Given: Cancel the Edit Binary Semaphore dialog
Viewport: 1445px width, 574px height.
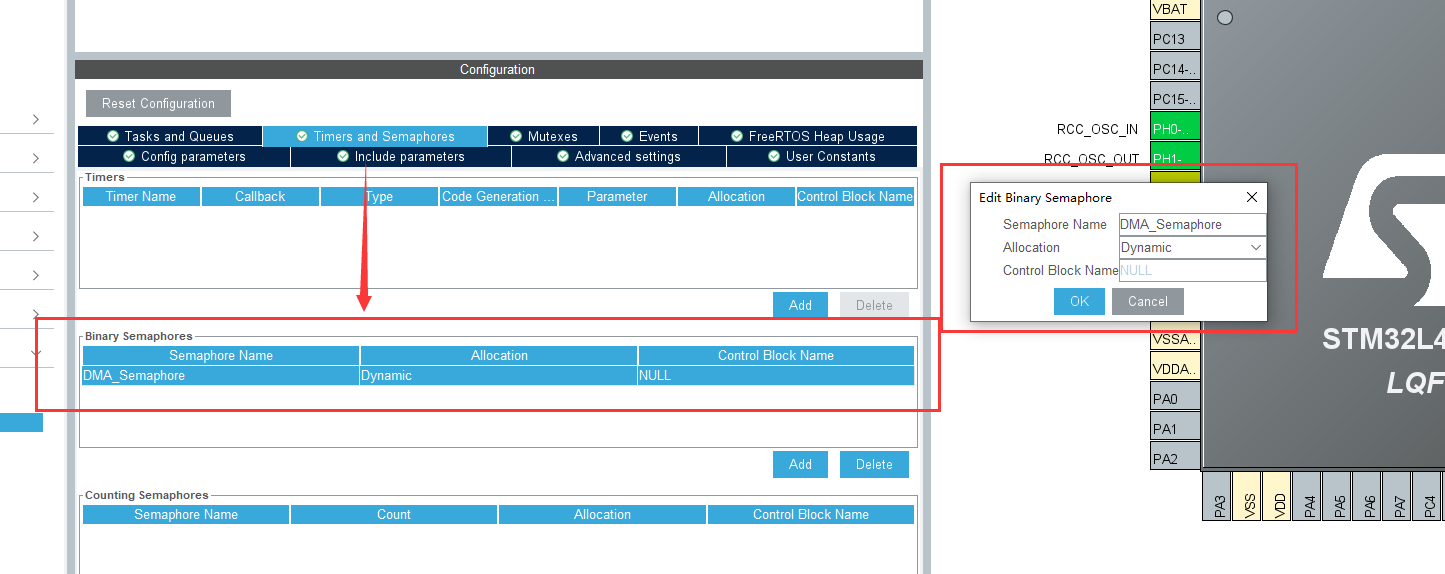Looking at the screenshot, I should tap(1147, 301).
